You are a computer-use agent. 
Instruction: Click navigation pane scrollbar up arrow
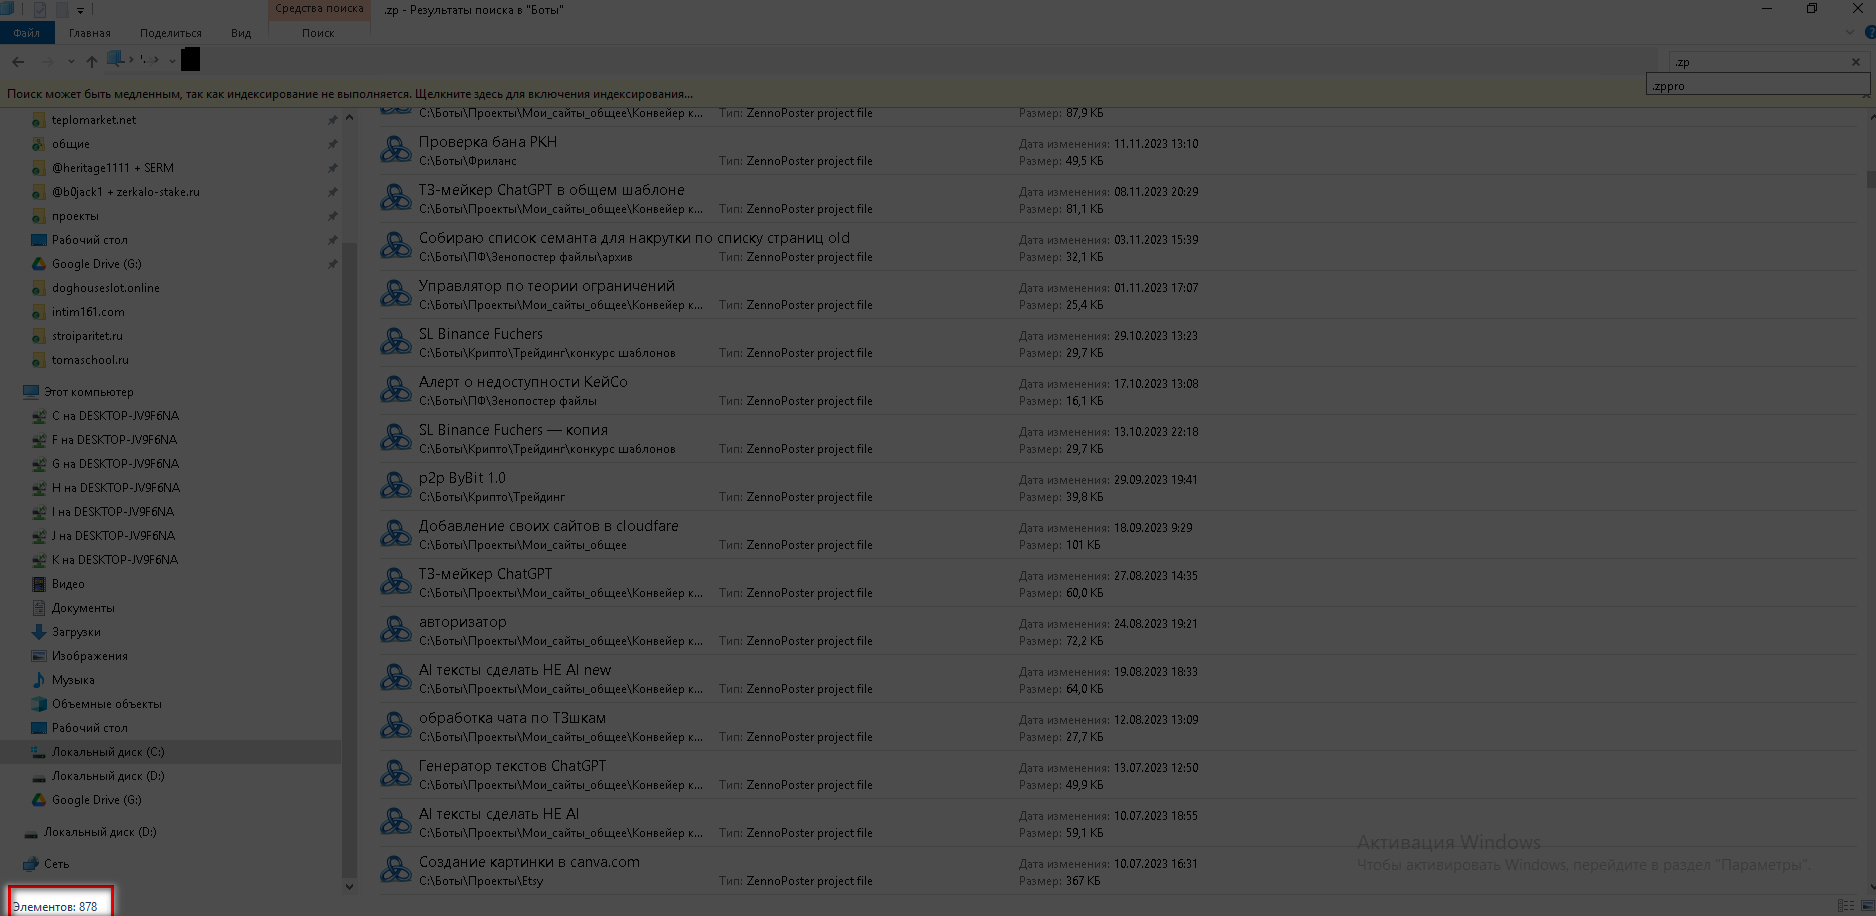[x=349, y=118]
